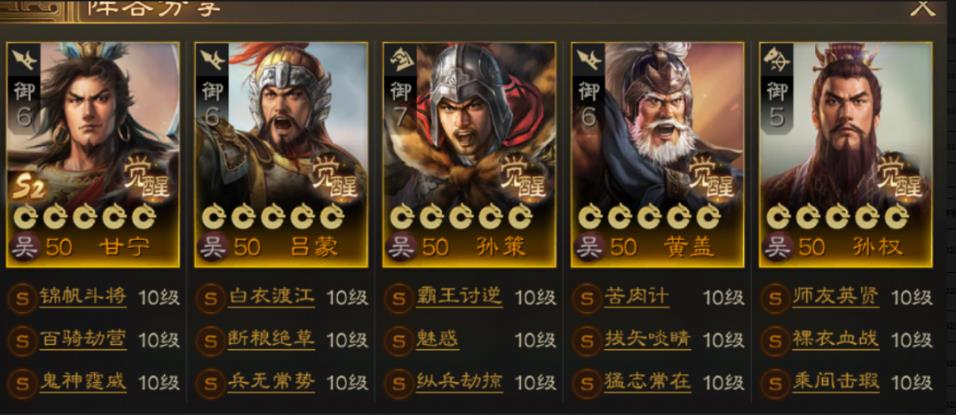Click the S rank icon beside 魅惑
Screen dimensions: 956x415
pos(398,341)
